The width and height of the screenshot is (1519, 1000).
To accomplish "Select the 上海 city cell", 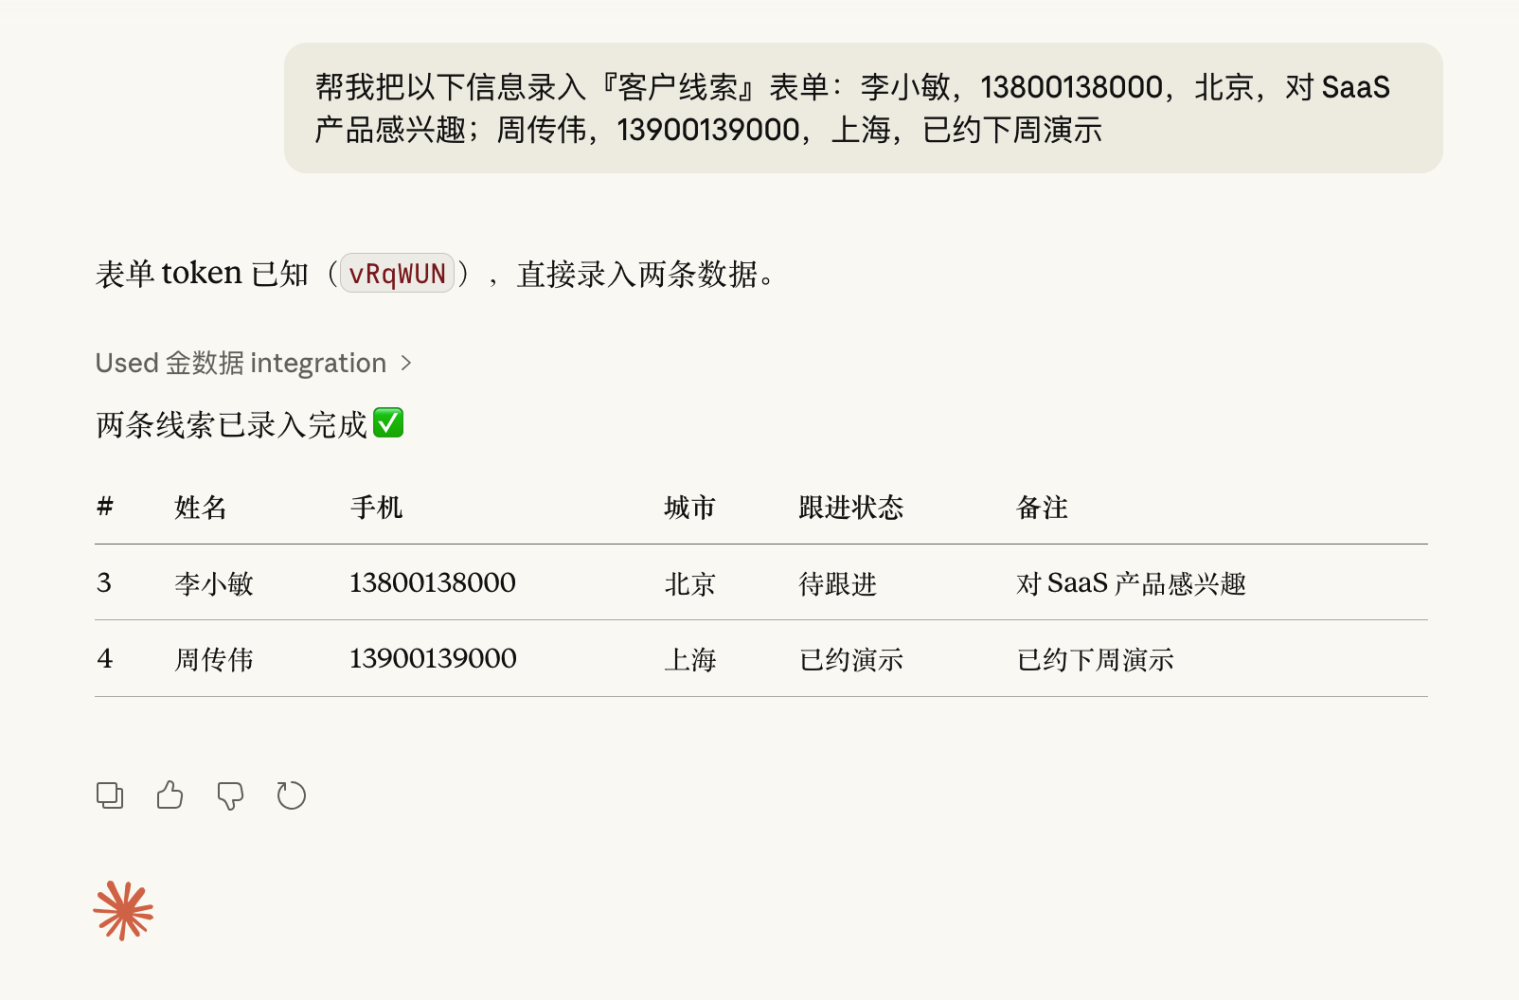I will pyautogui.click(x=690, y=660).
